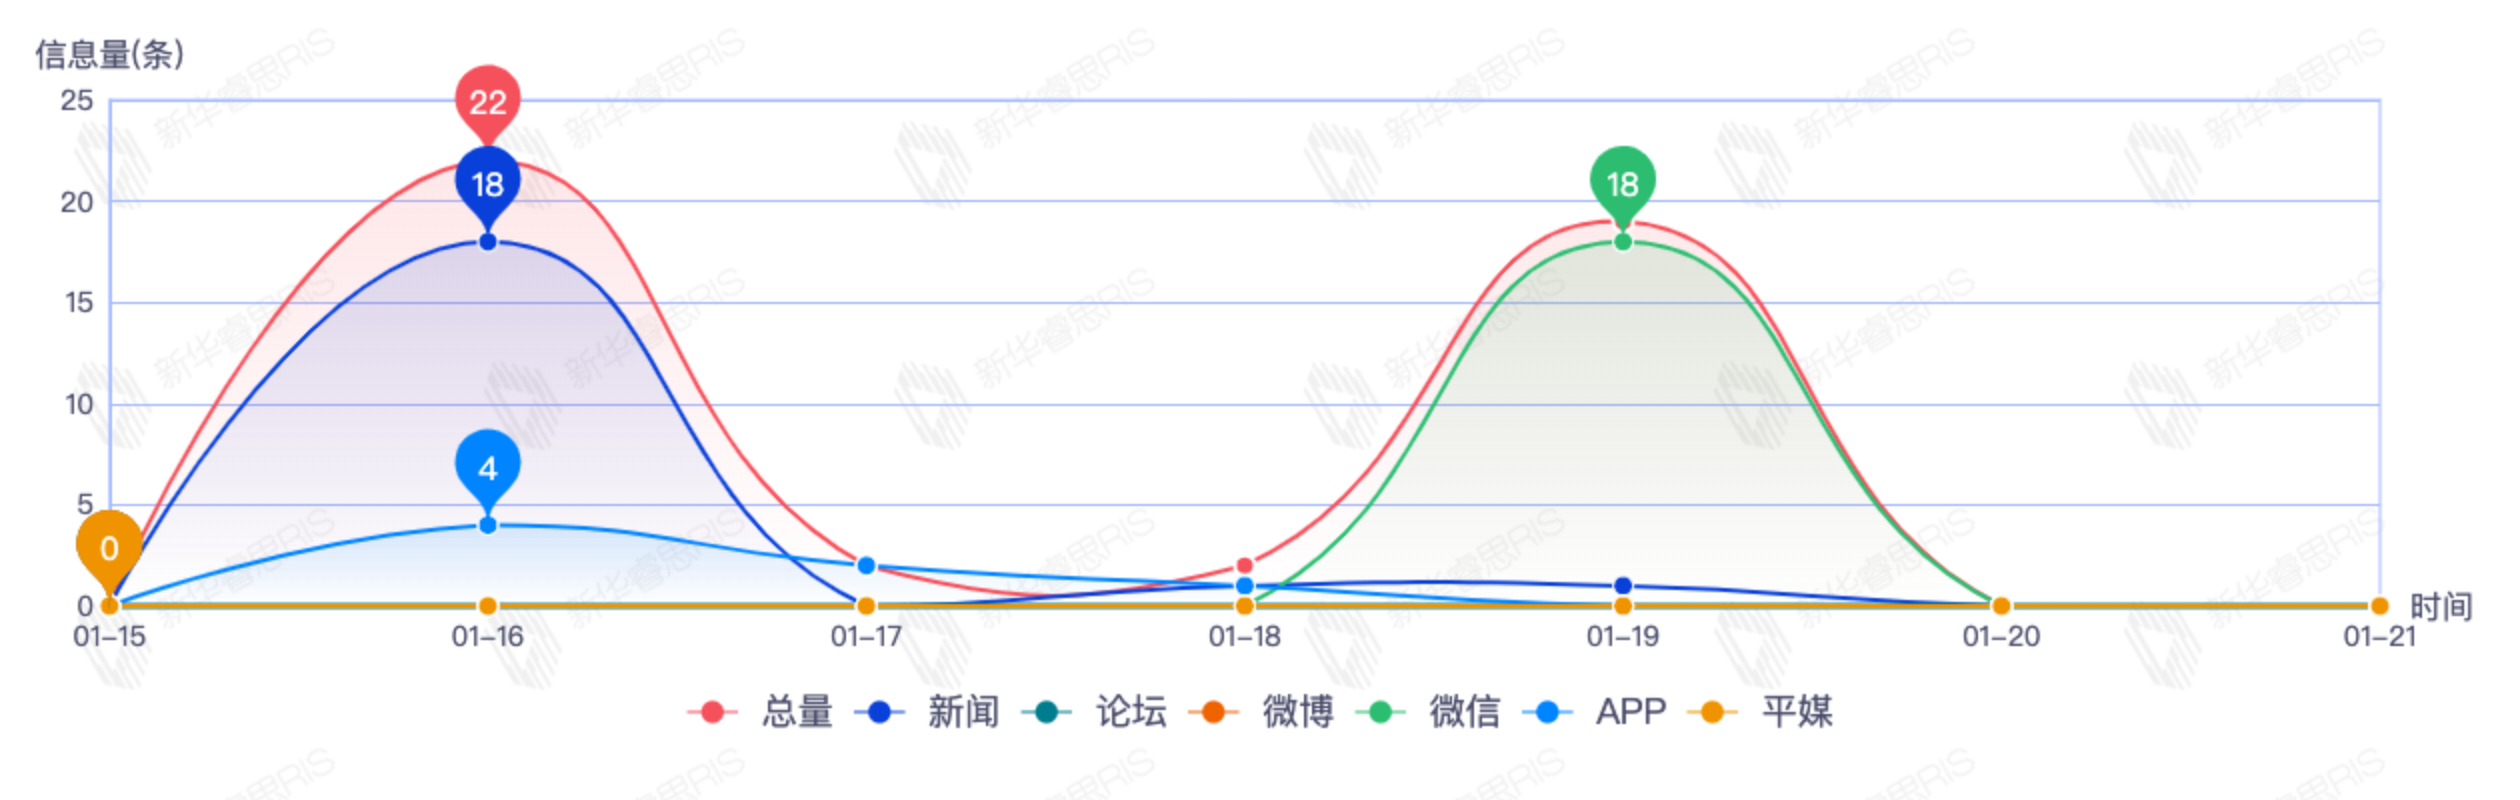Toggle the APP series legend
This screenshot has height=800, width=2520.
1596,712
